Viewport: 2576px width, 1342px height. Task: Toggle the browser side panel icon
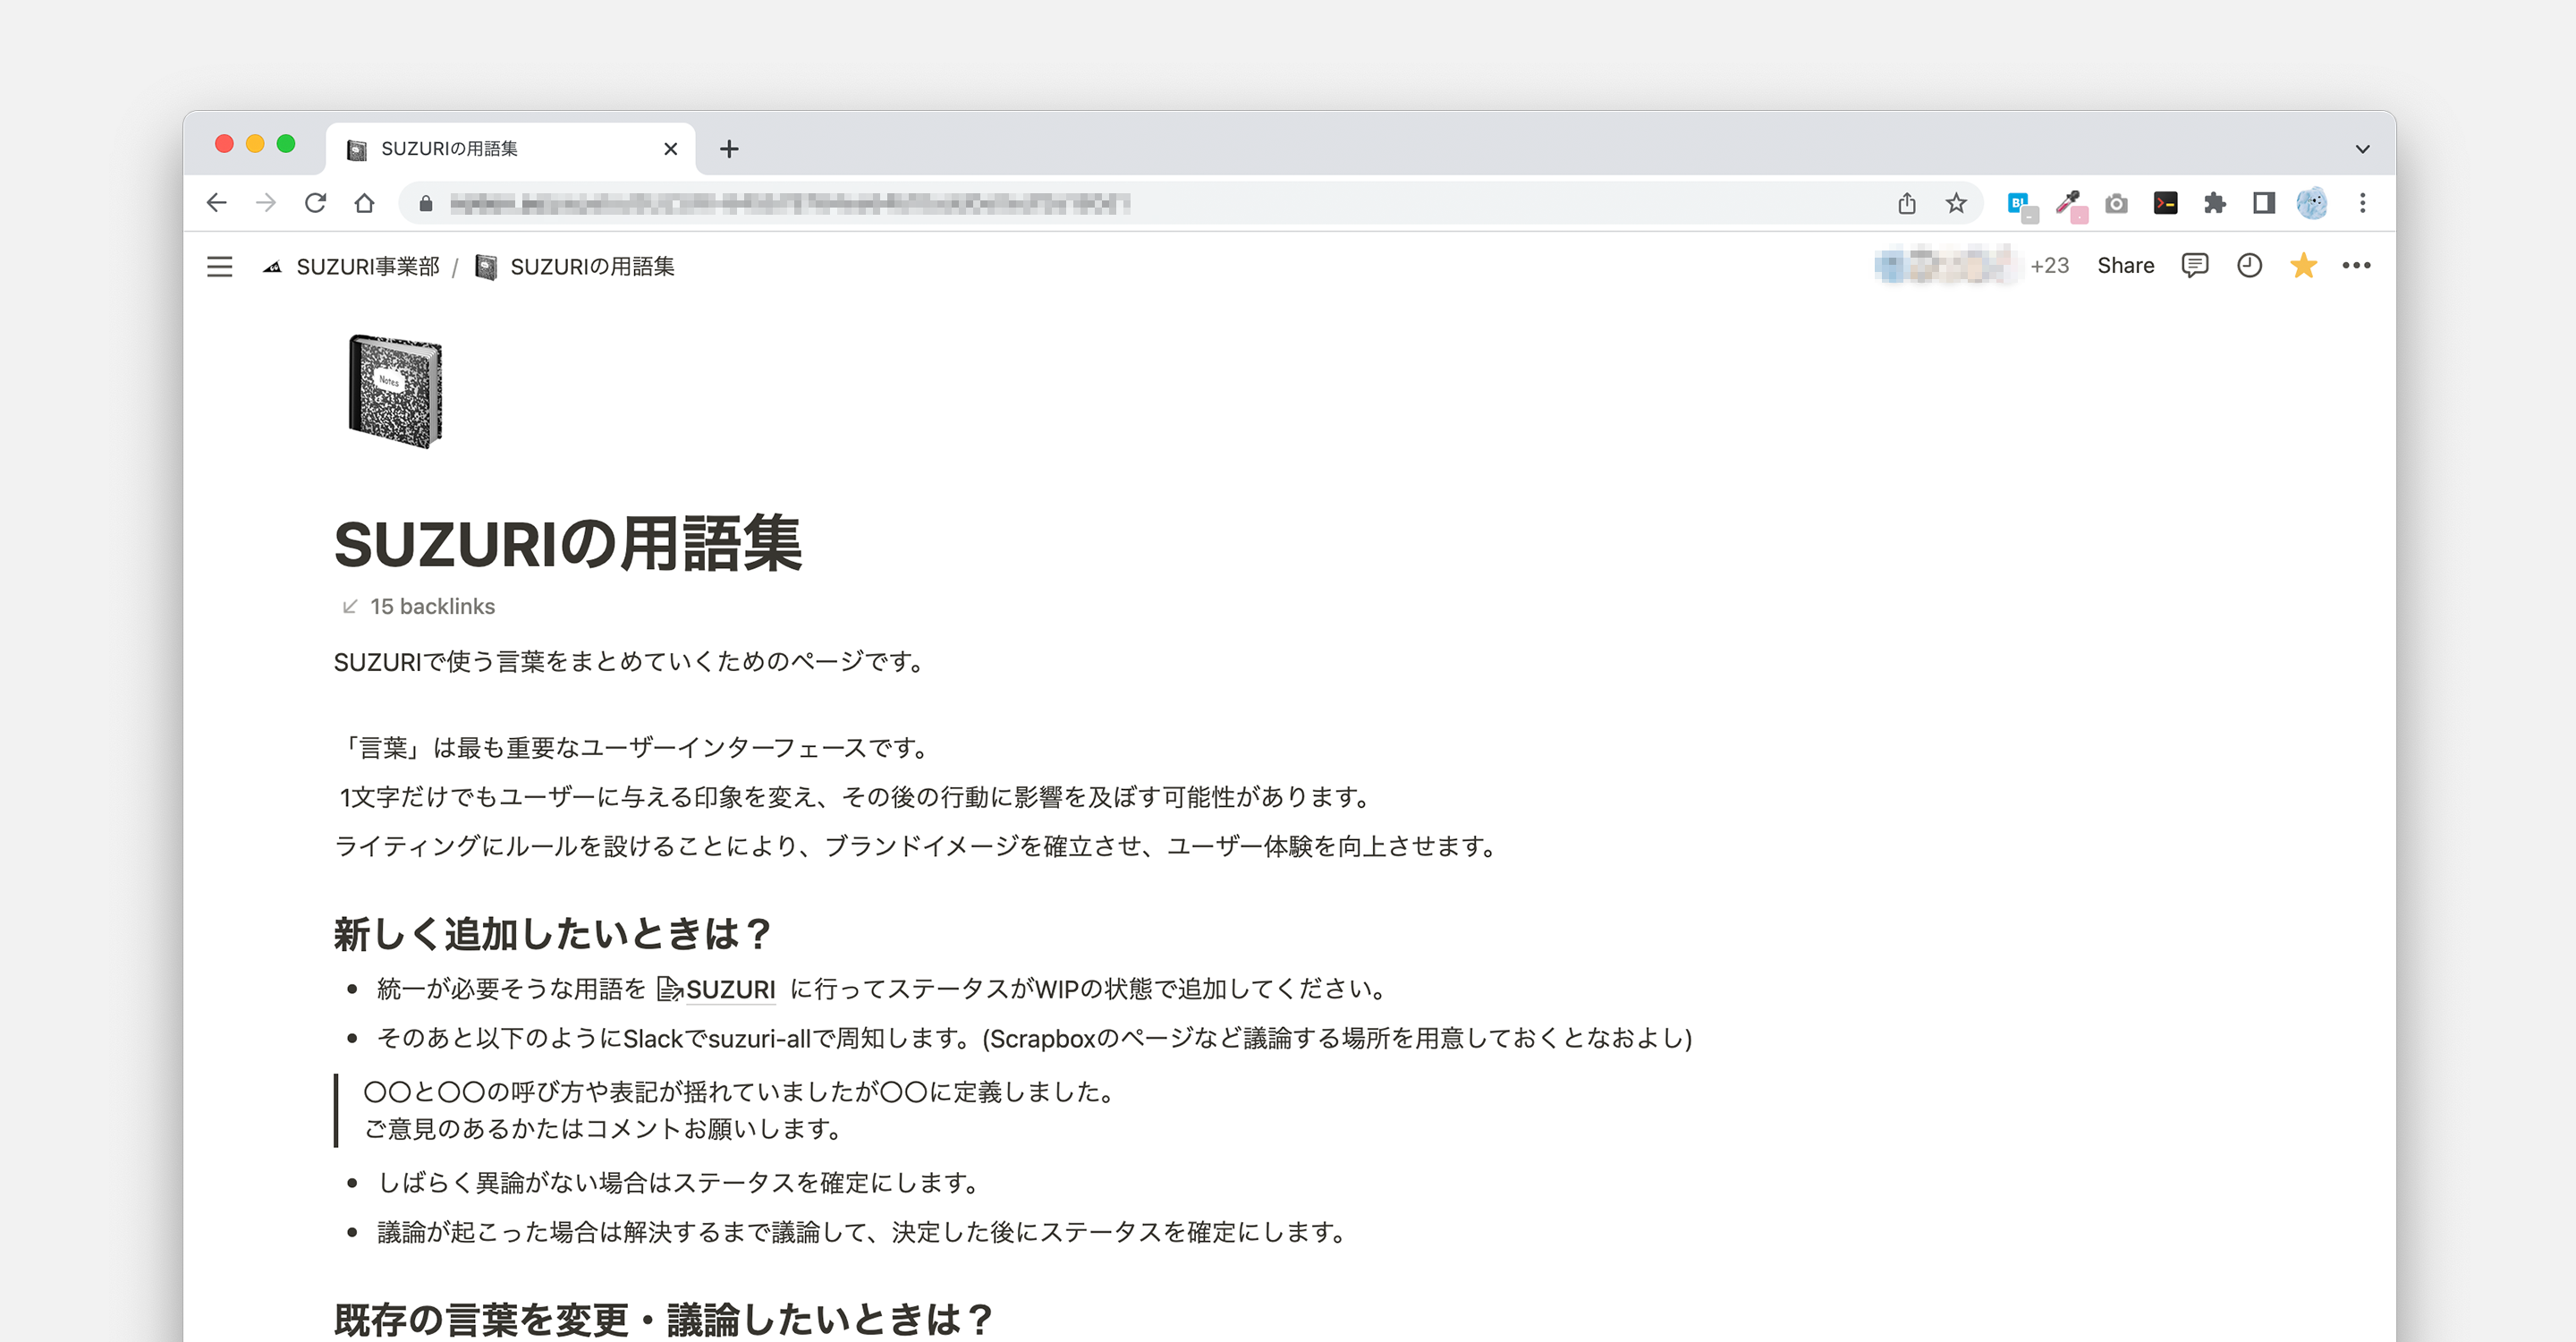coord(2264,204)
